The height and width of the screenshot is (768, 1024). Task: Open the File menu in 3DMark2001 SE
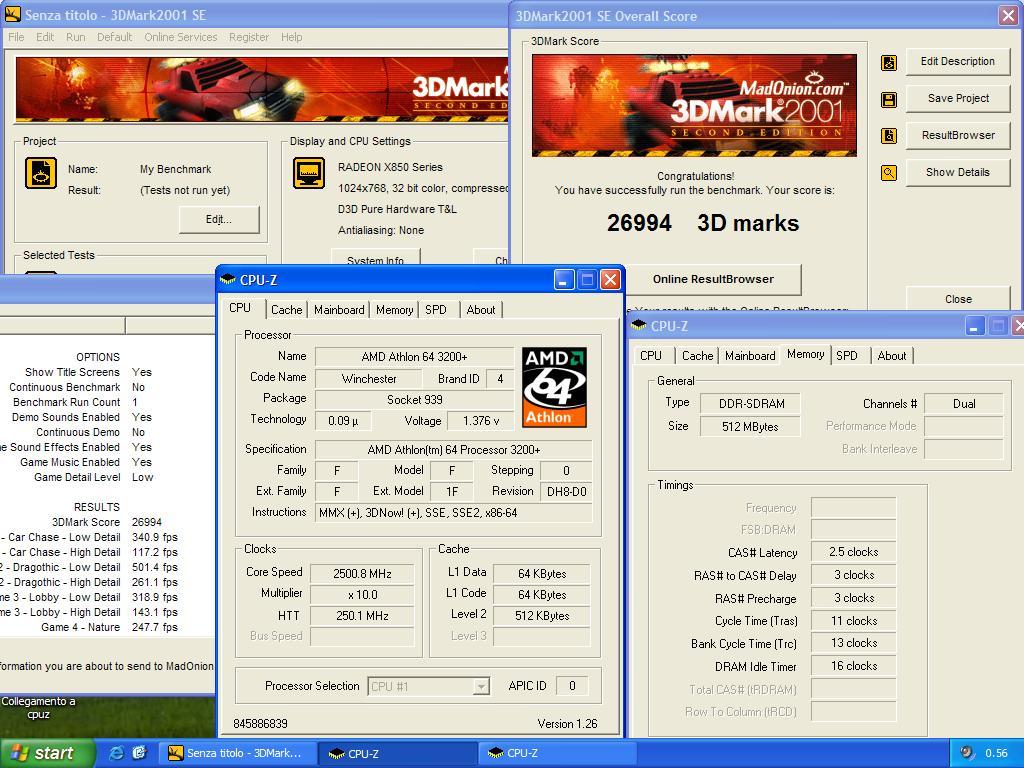point(16,37)
